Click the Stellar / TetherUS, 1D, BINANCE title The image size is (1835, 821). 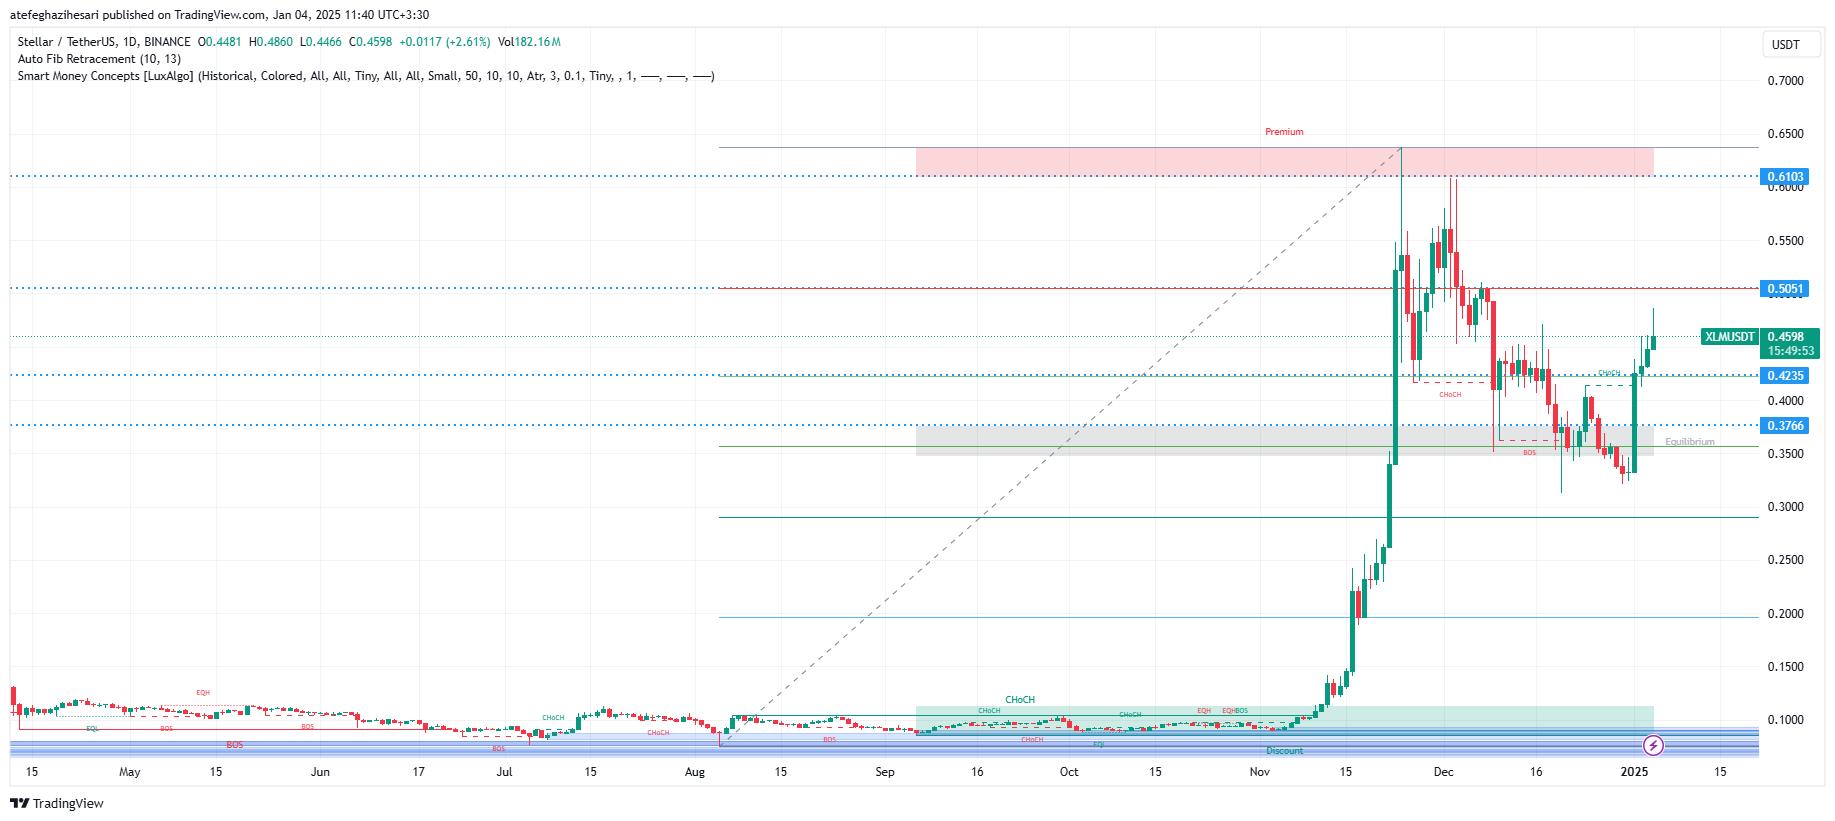104,42
